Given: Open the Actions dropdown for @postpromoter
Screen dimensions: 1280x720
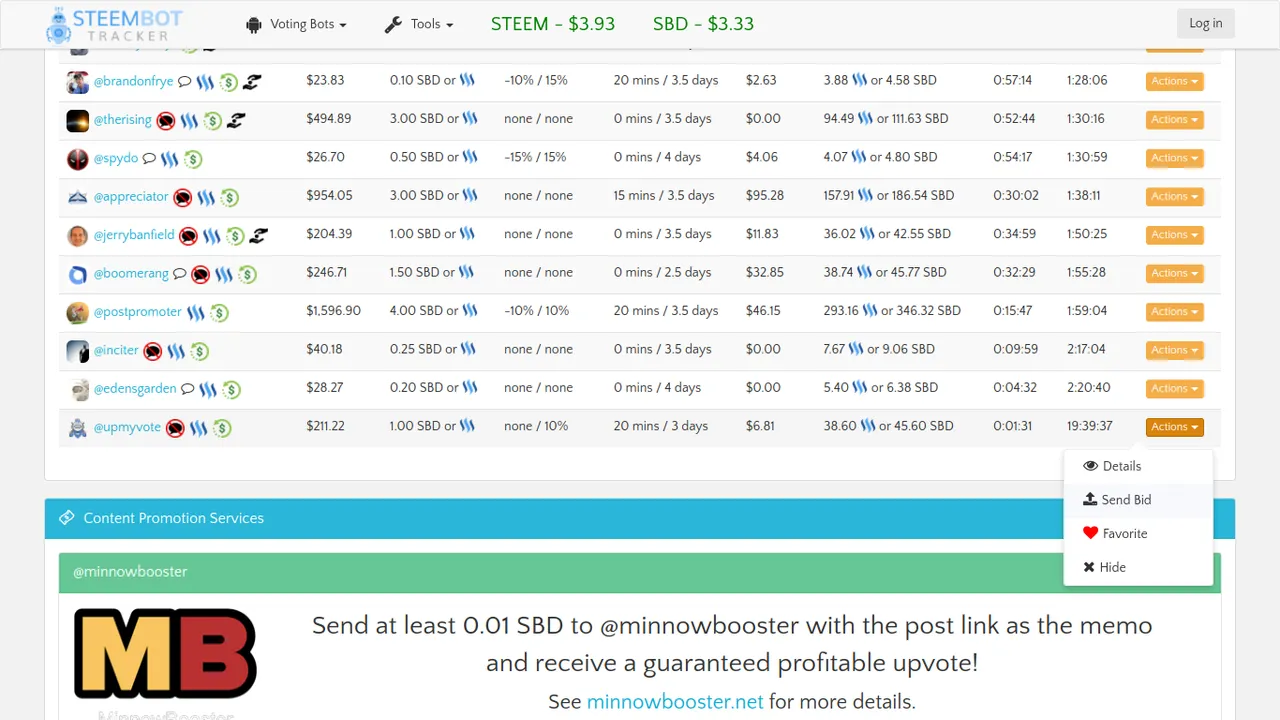Looking at the screenshot, I should coord(1174,312).
